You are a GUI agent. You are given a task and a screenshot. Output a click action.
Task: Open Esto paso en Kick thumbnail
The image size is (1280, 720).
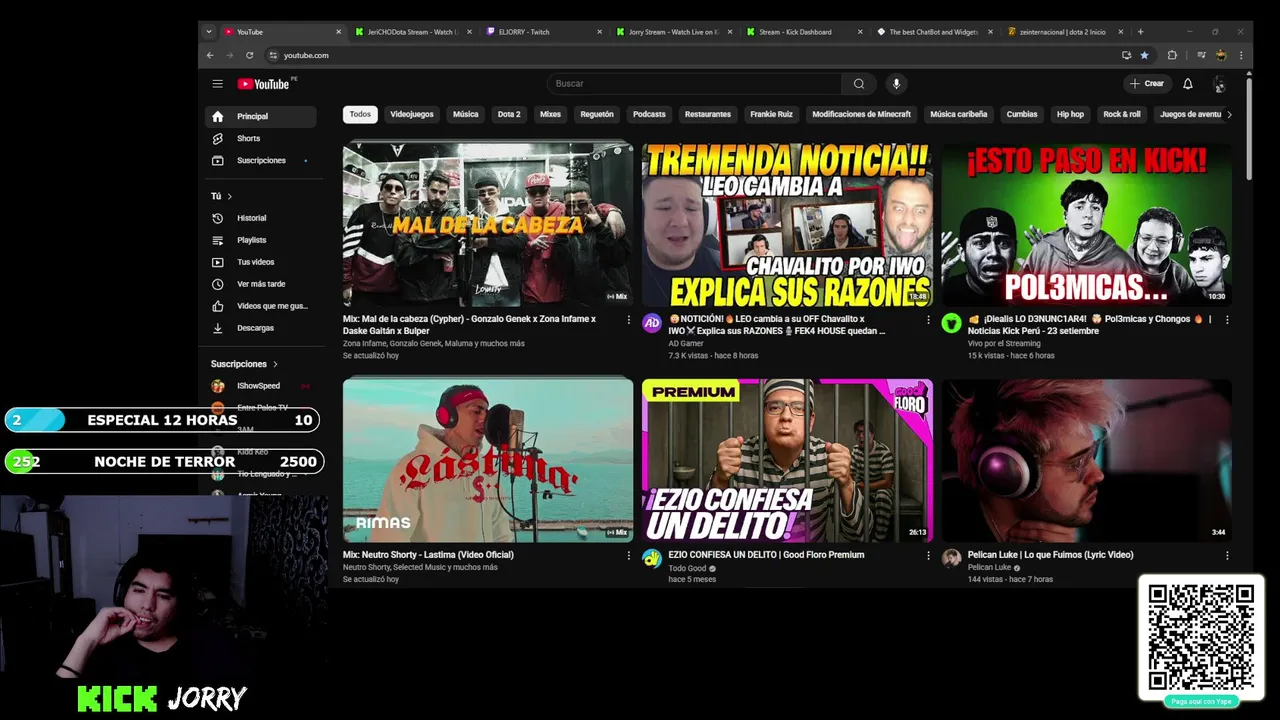coord(1086,225)
